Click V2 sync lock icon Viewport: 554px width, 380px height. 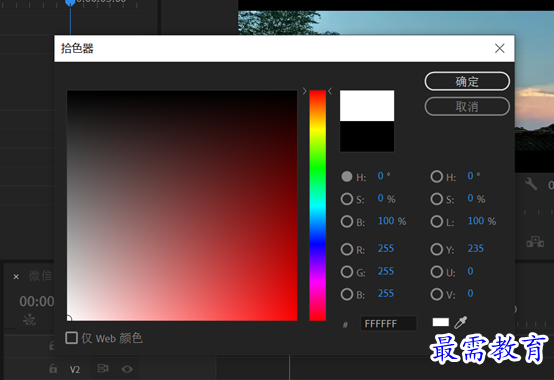[103, 369]
